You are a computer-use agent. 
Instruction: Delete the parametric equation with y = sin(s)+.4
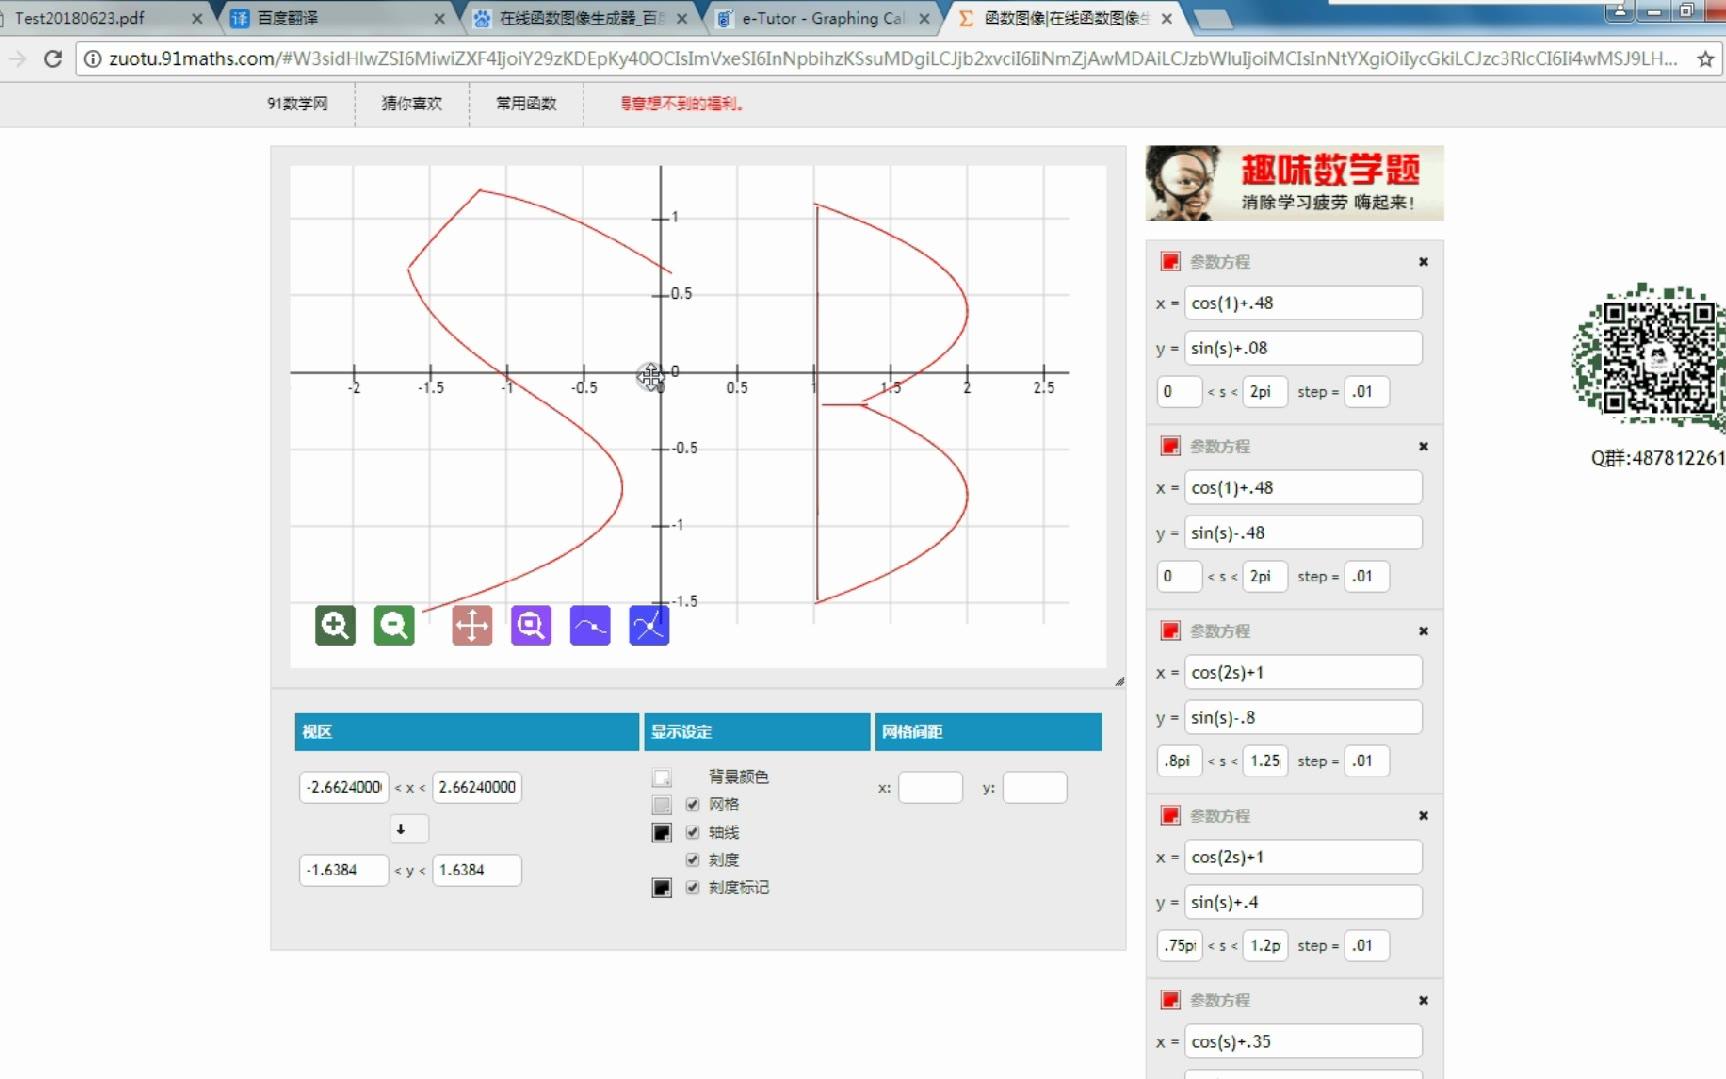click(1423, 816)
